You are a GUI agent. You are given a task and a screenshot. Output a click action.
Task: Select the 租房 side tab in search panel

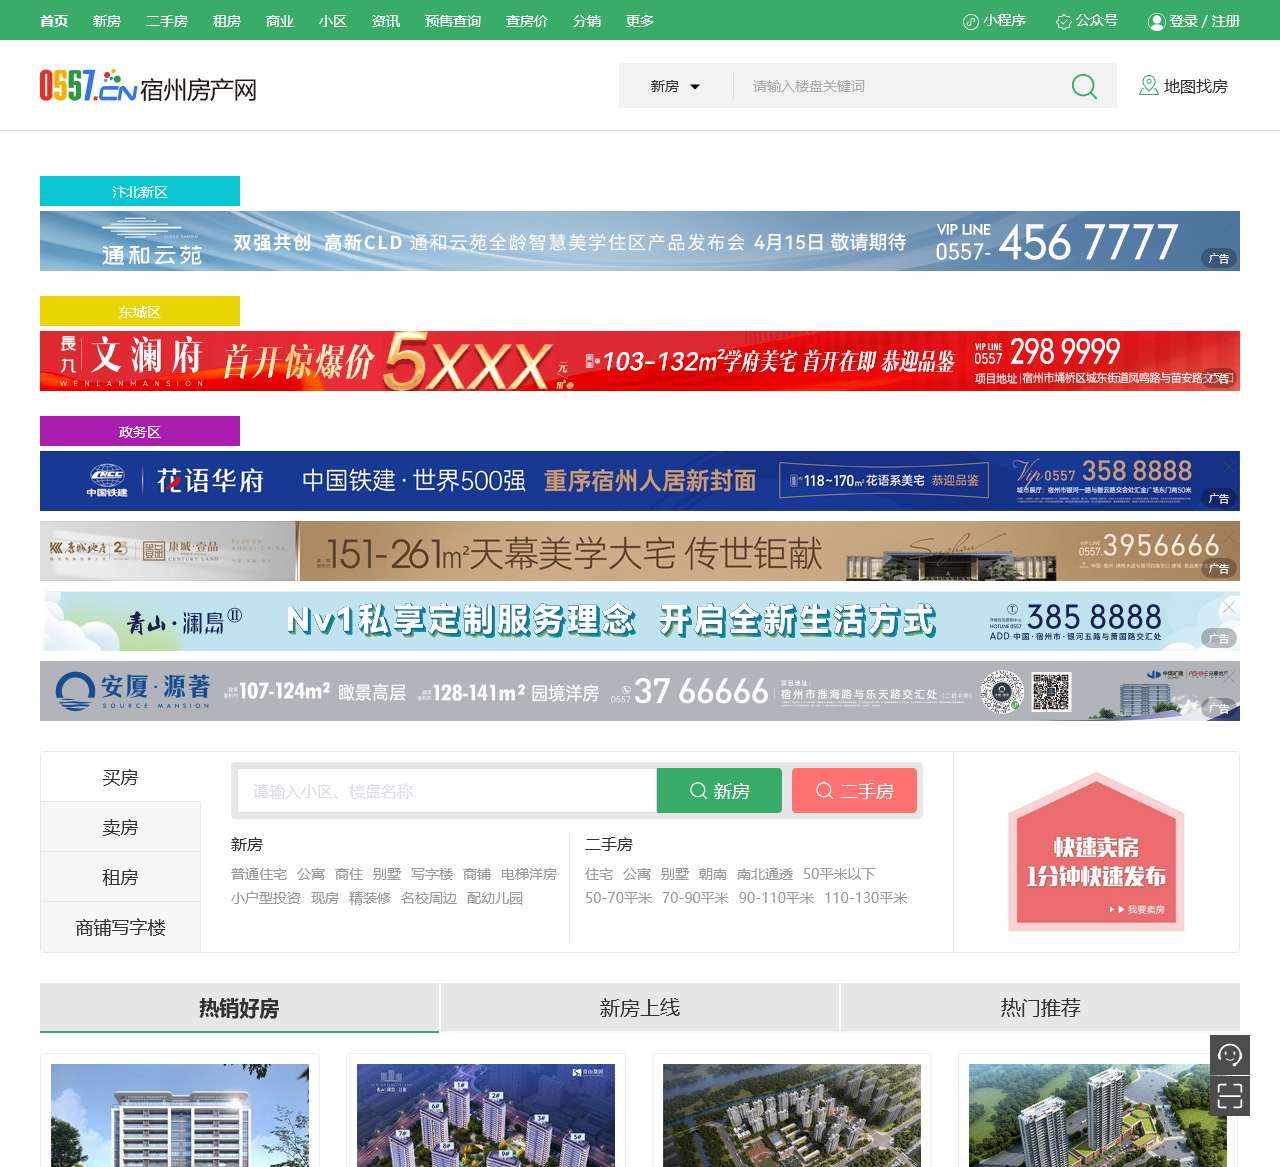(x=120, y=877)
